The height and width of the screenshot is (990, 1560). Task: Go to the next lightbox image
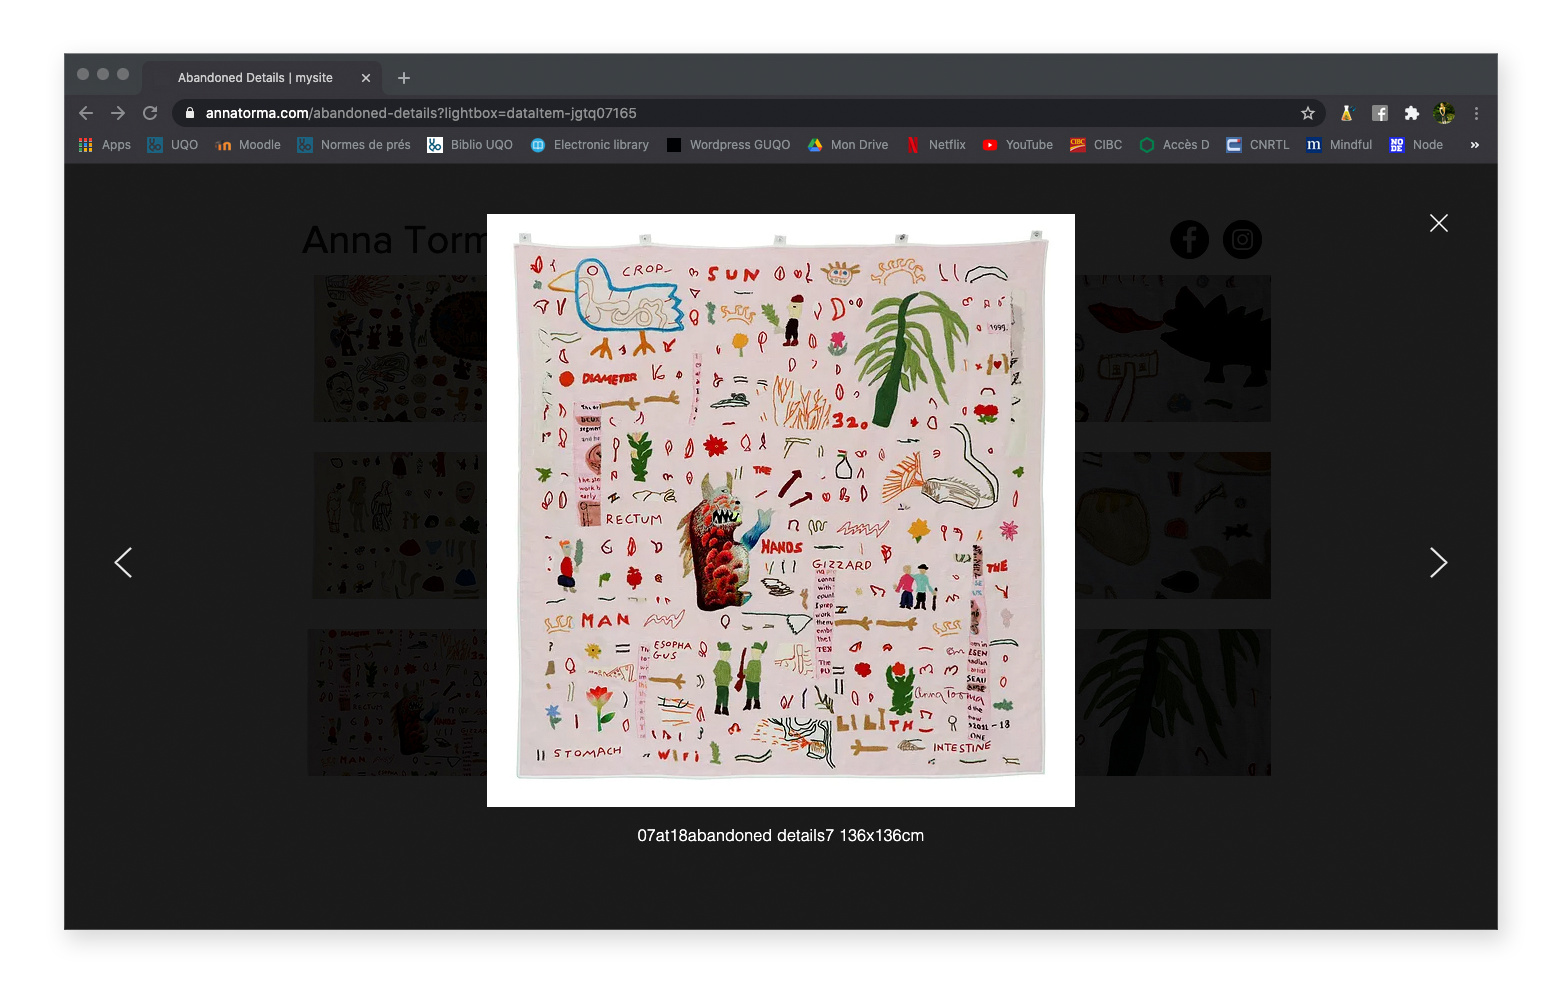tap(1438, 562)
